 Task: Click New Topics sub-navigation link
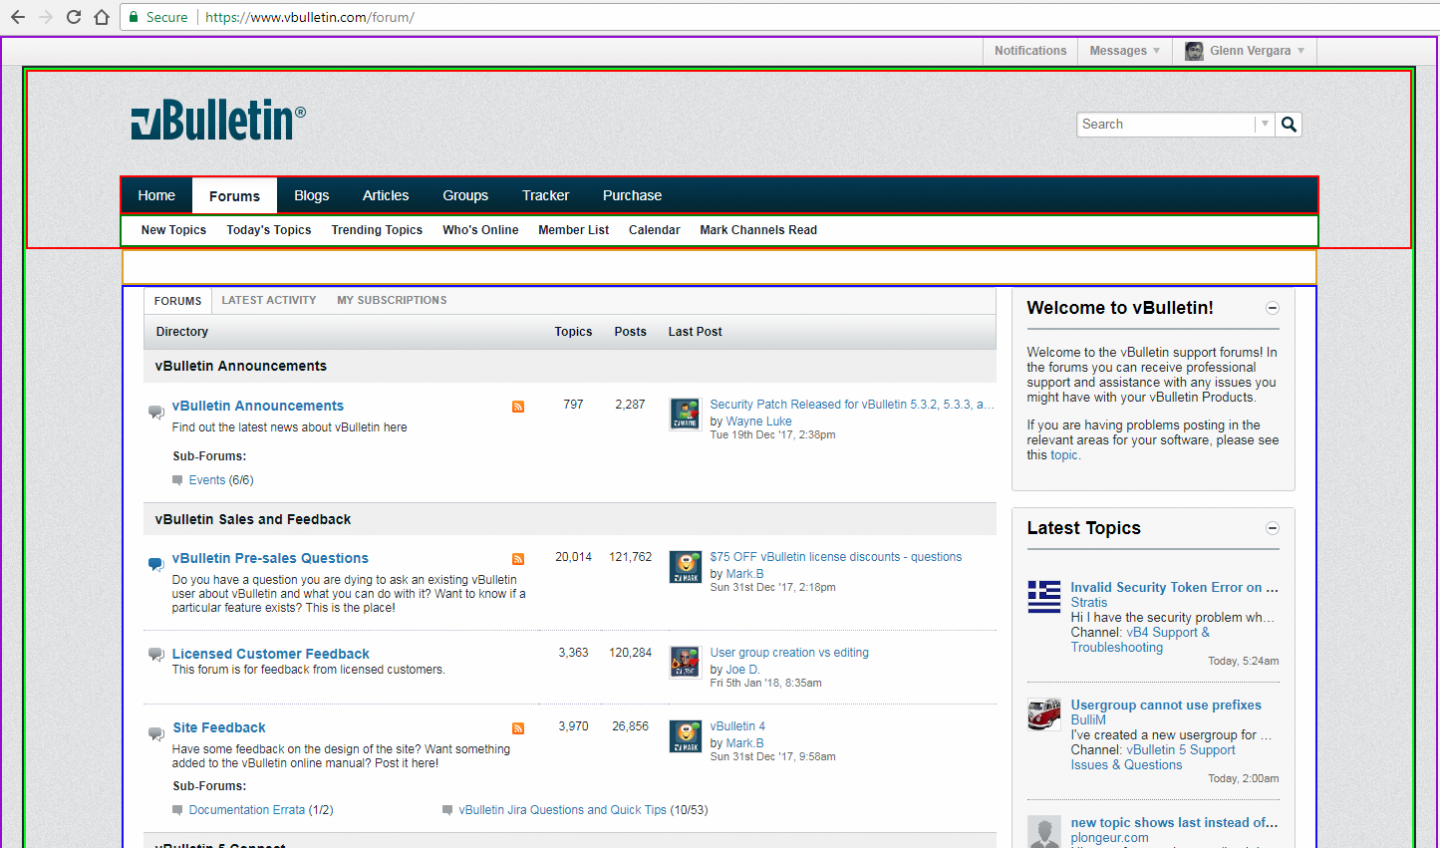tap(174, 230)
